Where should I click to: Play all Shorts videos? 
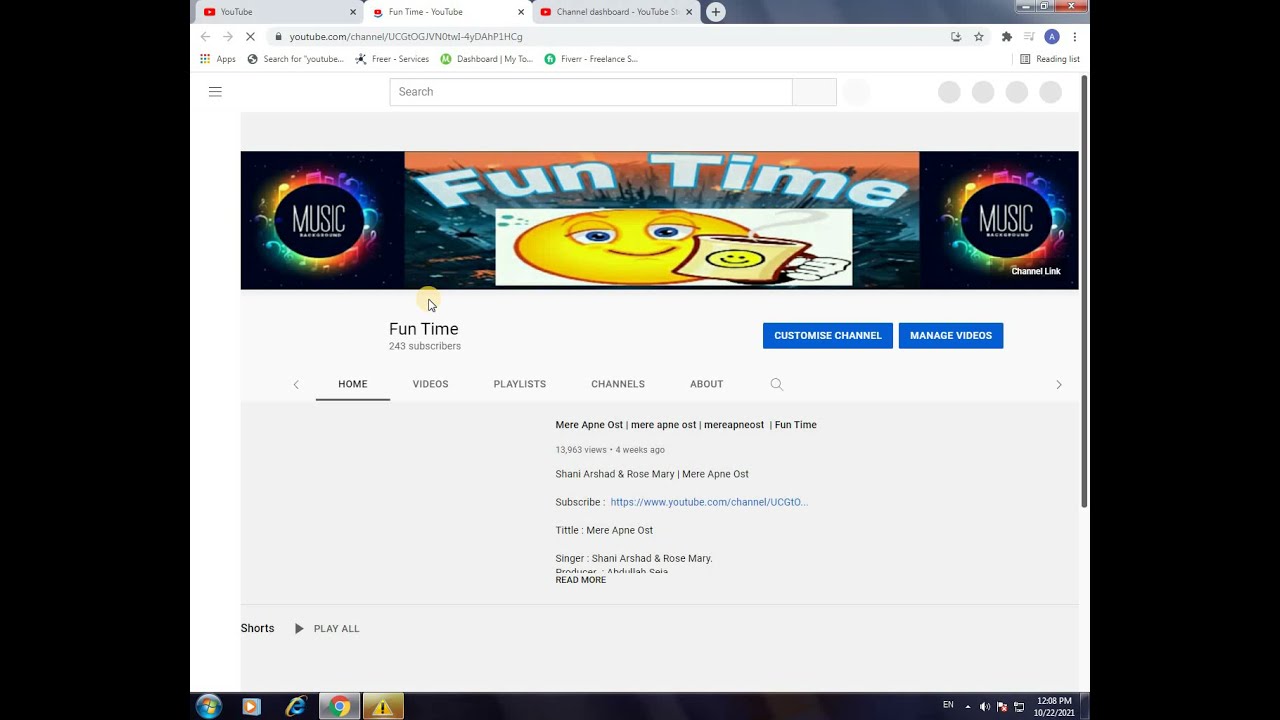(327, 629)
